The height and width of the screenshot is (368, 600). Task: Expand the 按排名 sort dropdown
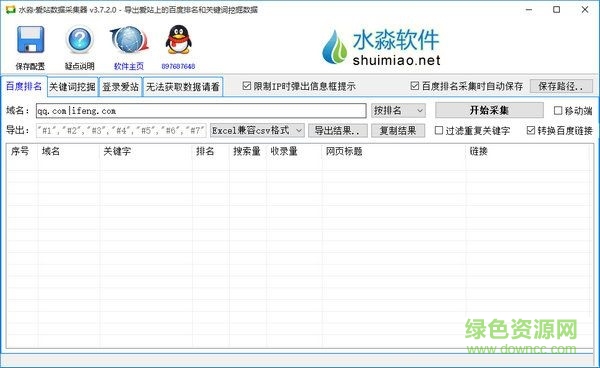tap(398, 111)
